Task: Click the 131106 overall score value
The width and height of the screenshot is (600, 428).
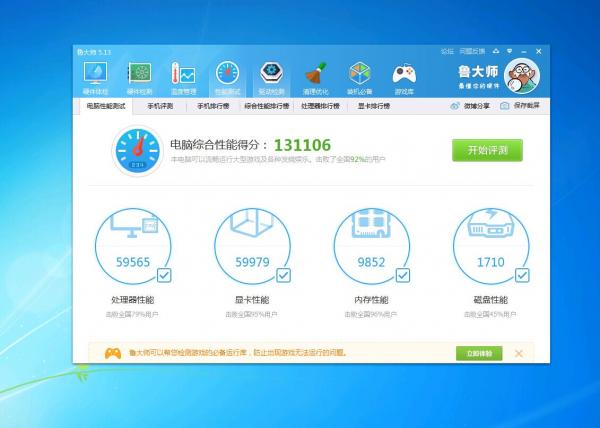Action: tap(302, 145)
